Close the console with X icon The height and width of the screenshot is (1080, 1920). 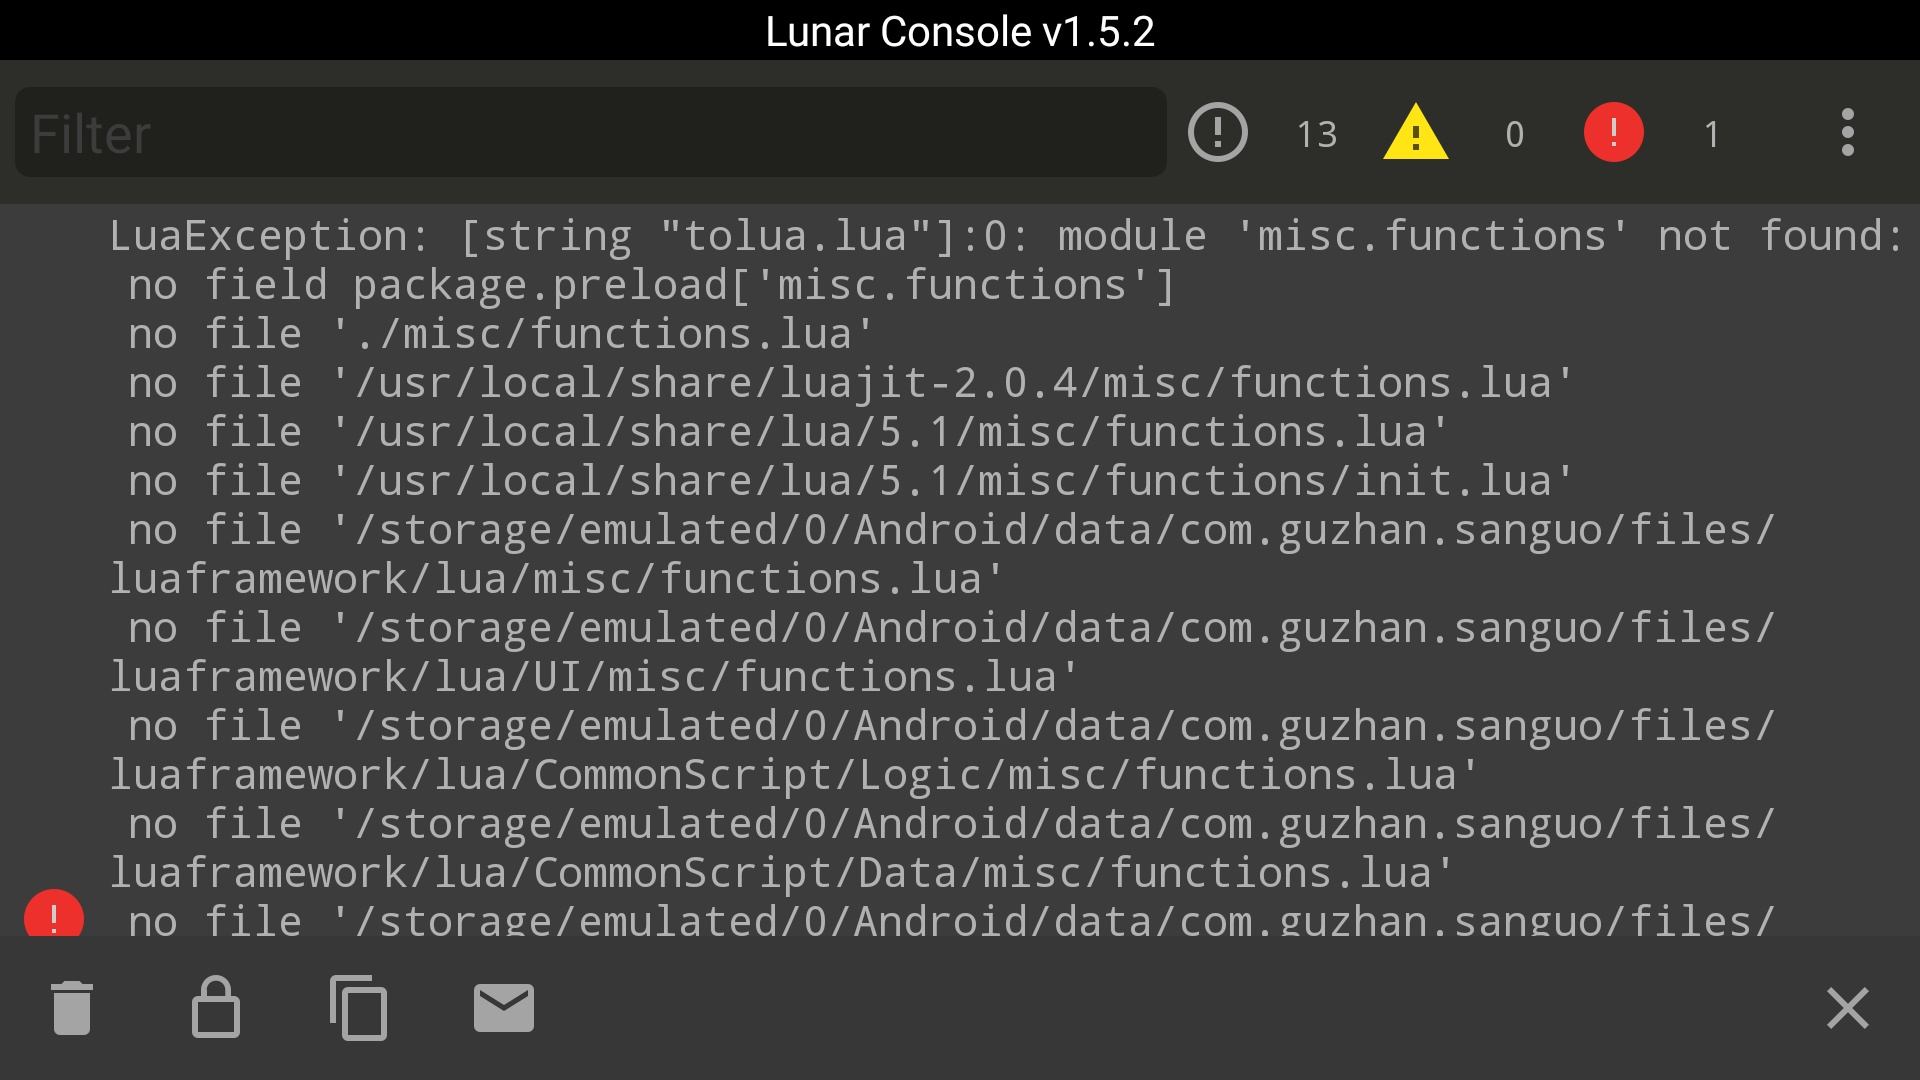pos(1847,1007)
